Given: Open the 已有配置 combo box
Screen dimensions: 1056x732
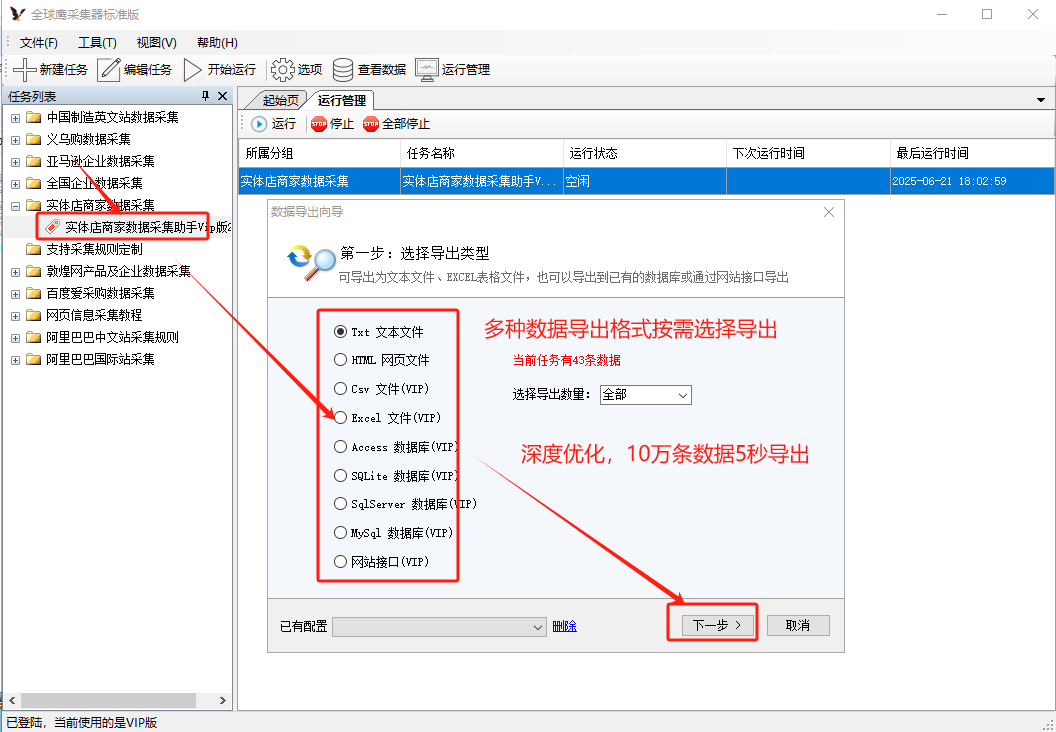Looking at the screenshot, I should point(439,626).
